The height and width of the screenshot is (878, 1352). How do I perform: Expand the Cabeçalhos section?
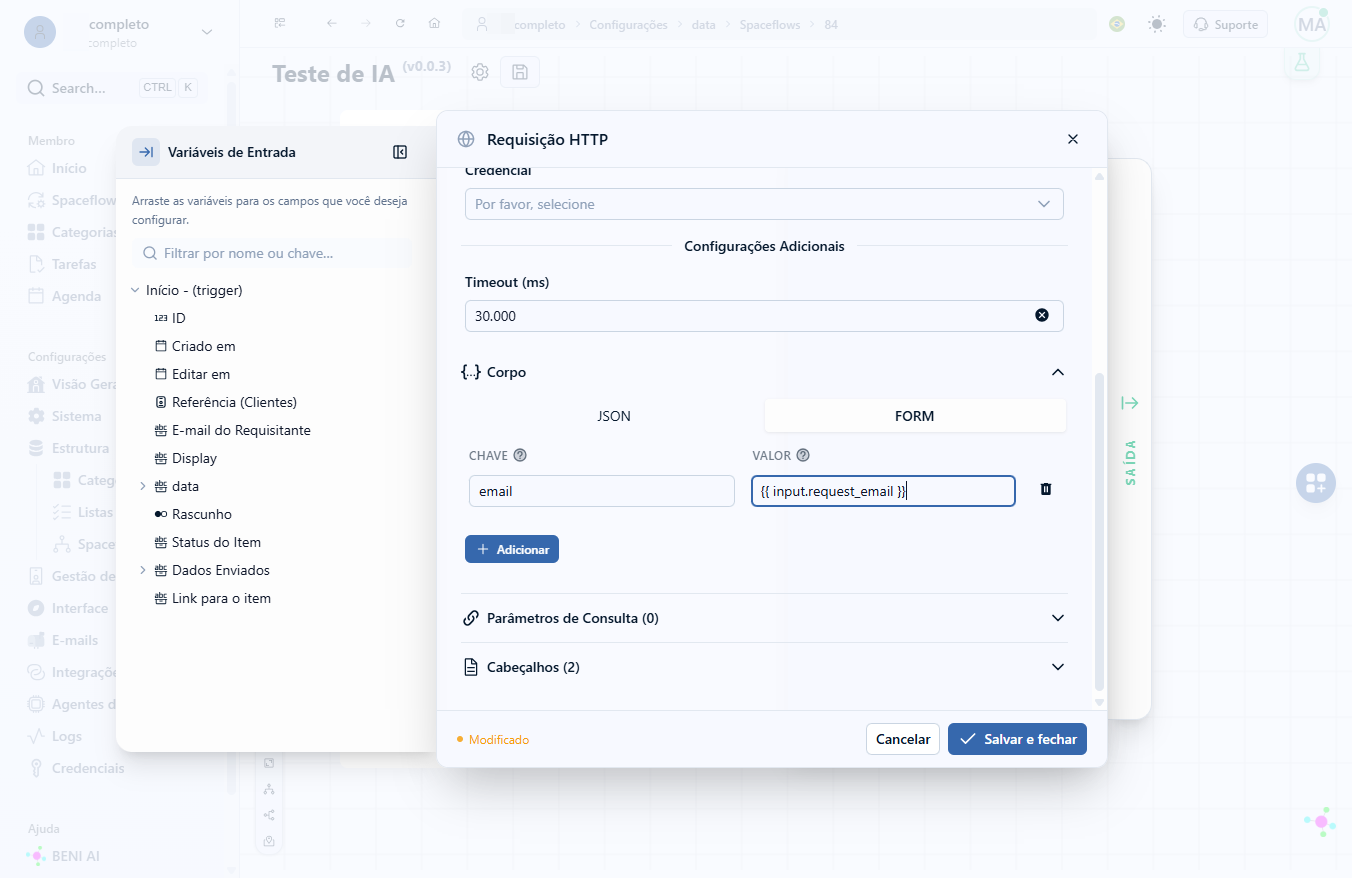(x=764, y=667)
